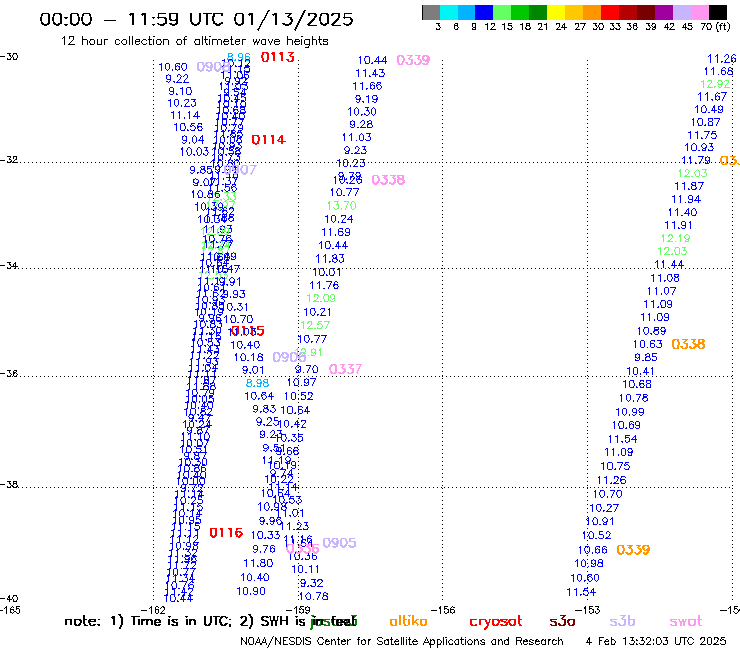Click the pink 'swot' legend label
740x650 pixels.
click(686, 621)
